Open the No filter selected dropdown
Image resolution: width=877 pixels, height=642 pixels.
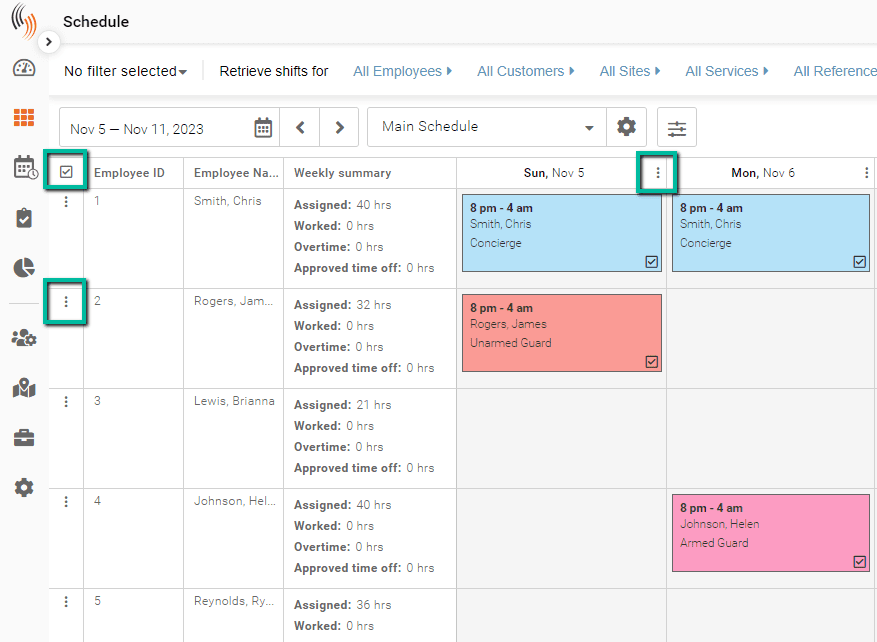tap(124, 70)
